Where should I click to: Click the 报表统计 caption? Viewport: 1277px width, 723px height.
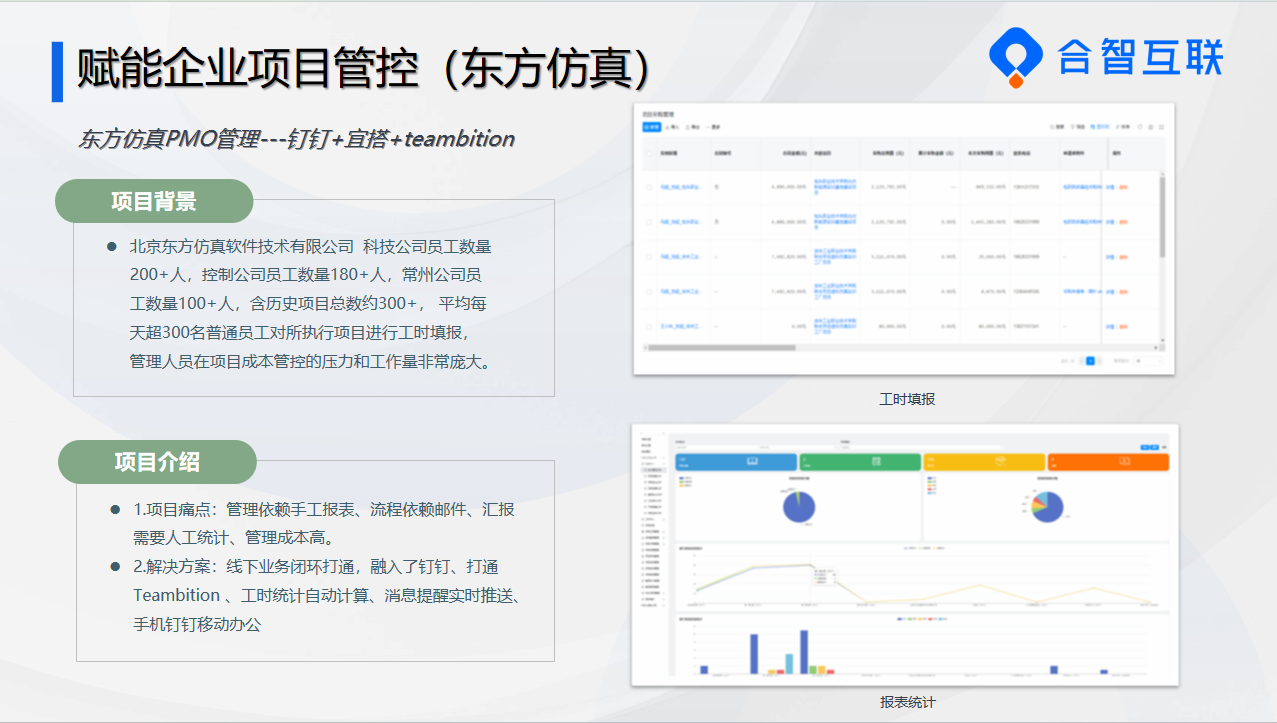pos(908,702)
